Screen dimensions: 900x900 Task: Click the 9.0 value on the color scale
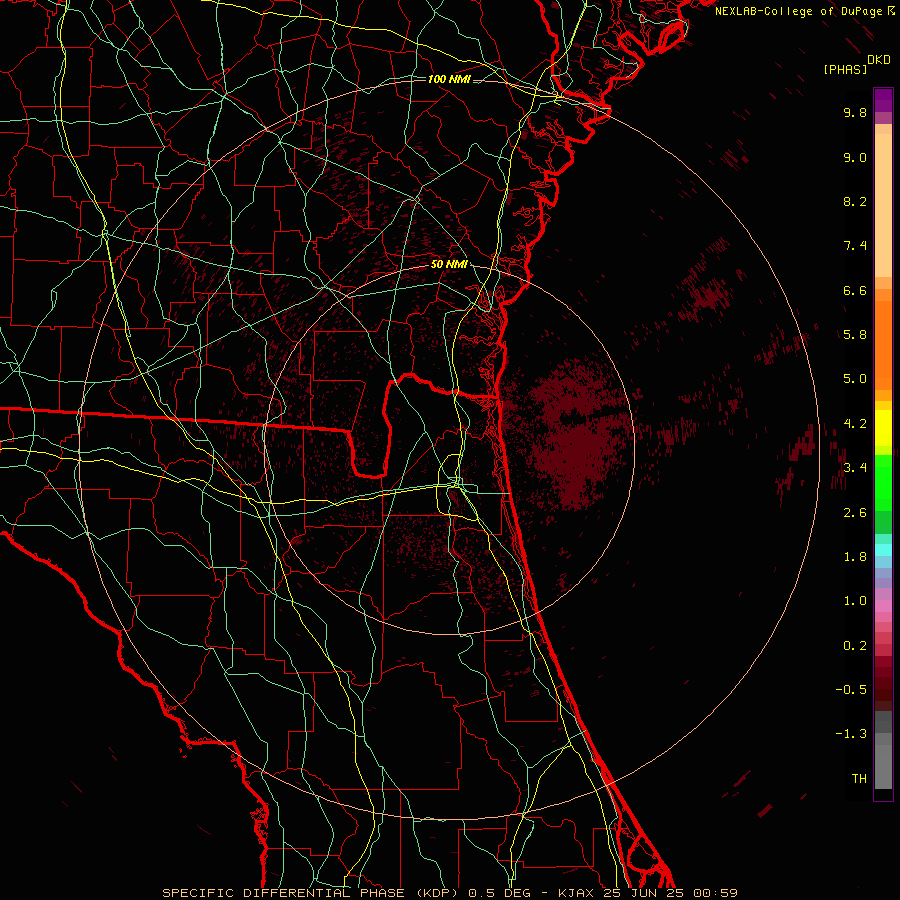click(x=855, y=157)
